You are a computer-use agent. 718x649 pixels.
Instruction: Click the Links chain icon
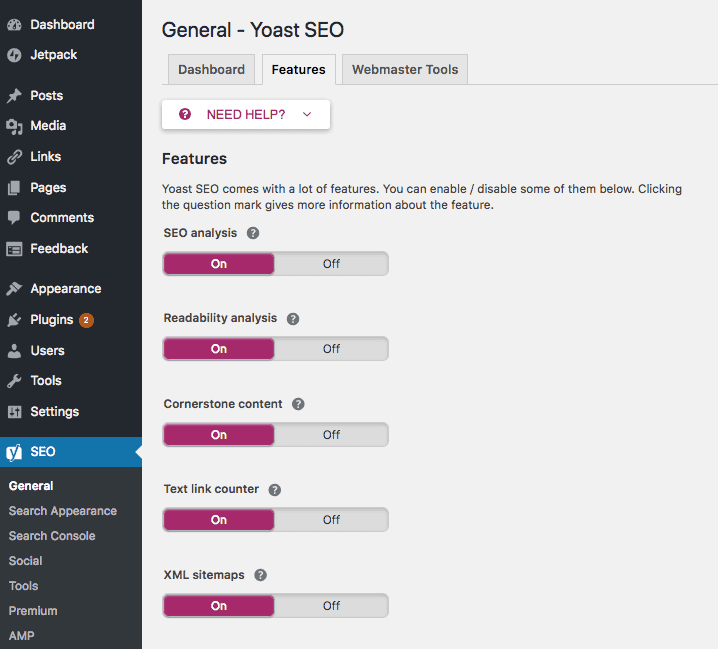pos(14,157)
